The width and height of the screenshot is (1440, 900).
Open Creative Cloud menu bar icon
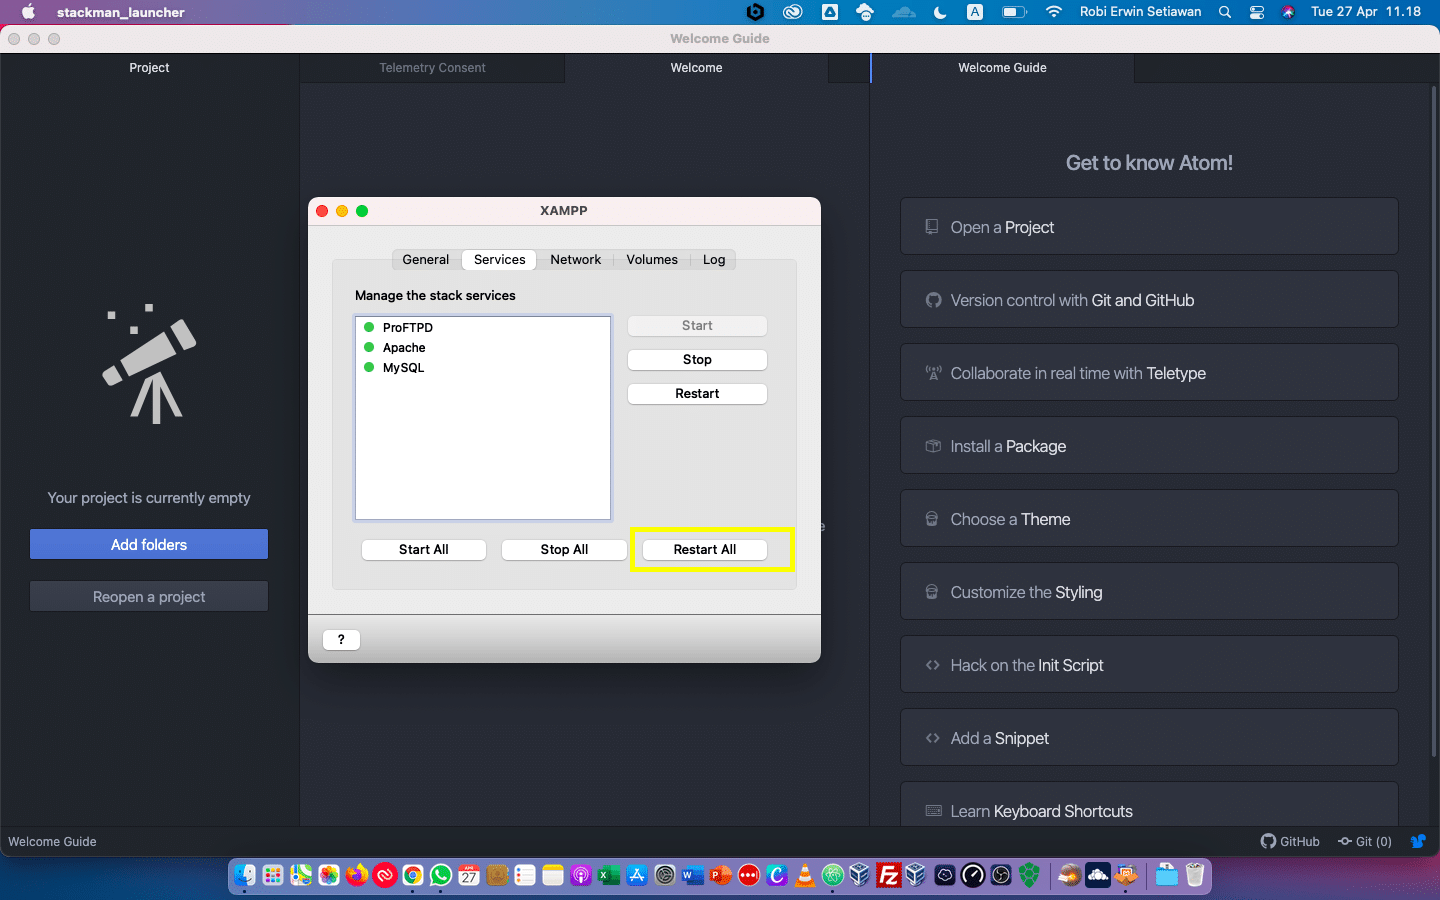tap(793, 12)
